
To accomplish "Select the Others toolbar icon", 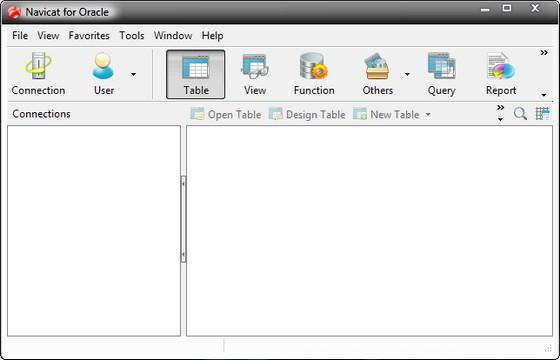I will pos(378,74).
